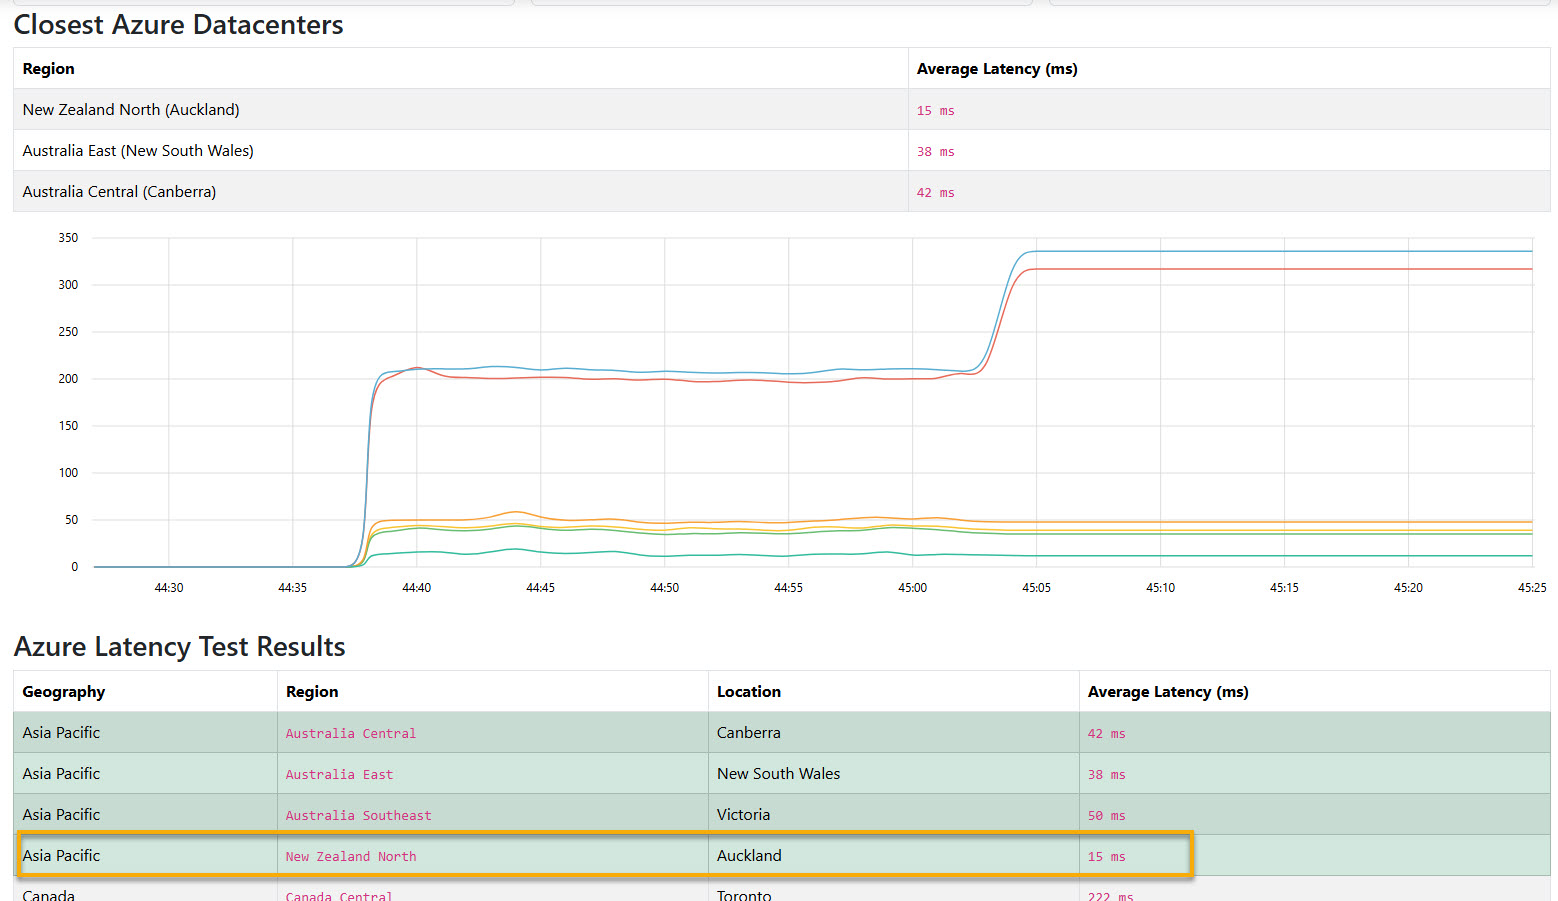This screenshot has height=901, width=1558.
Task: Click the 44:40 label on the chart time axis
Action: (x=417, y=588)
